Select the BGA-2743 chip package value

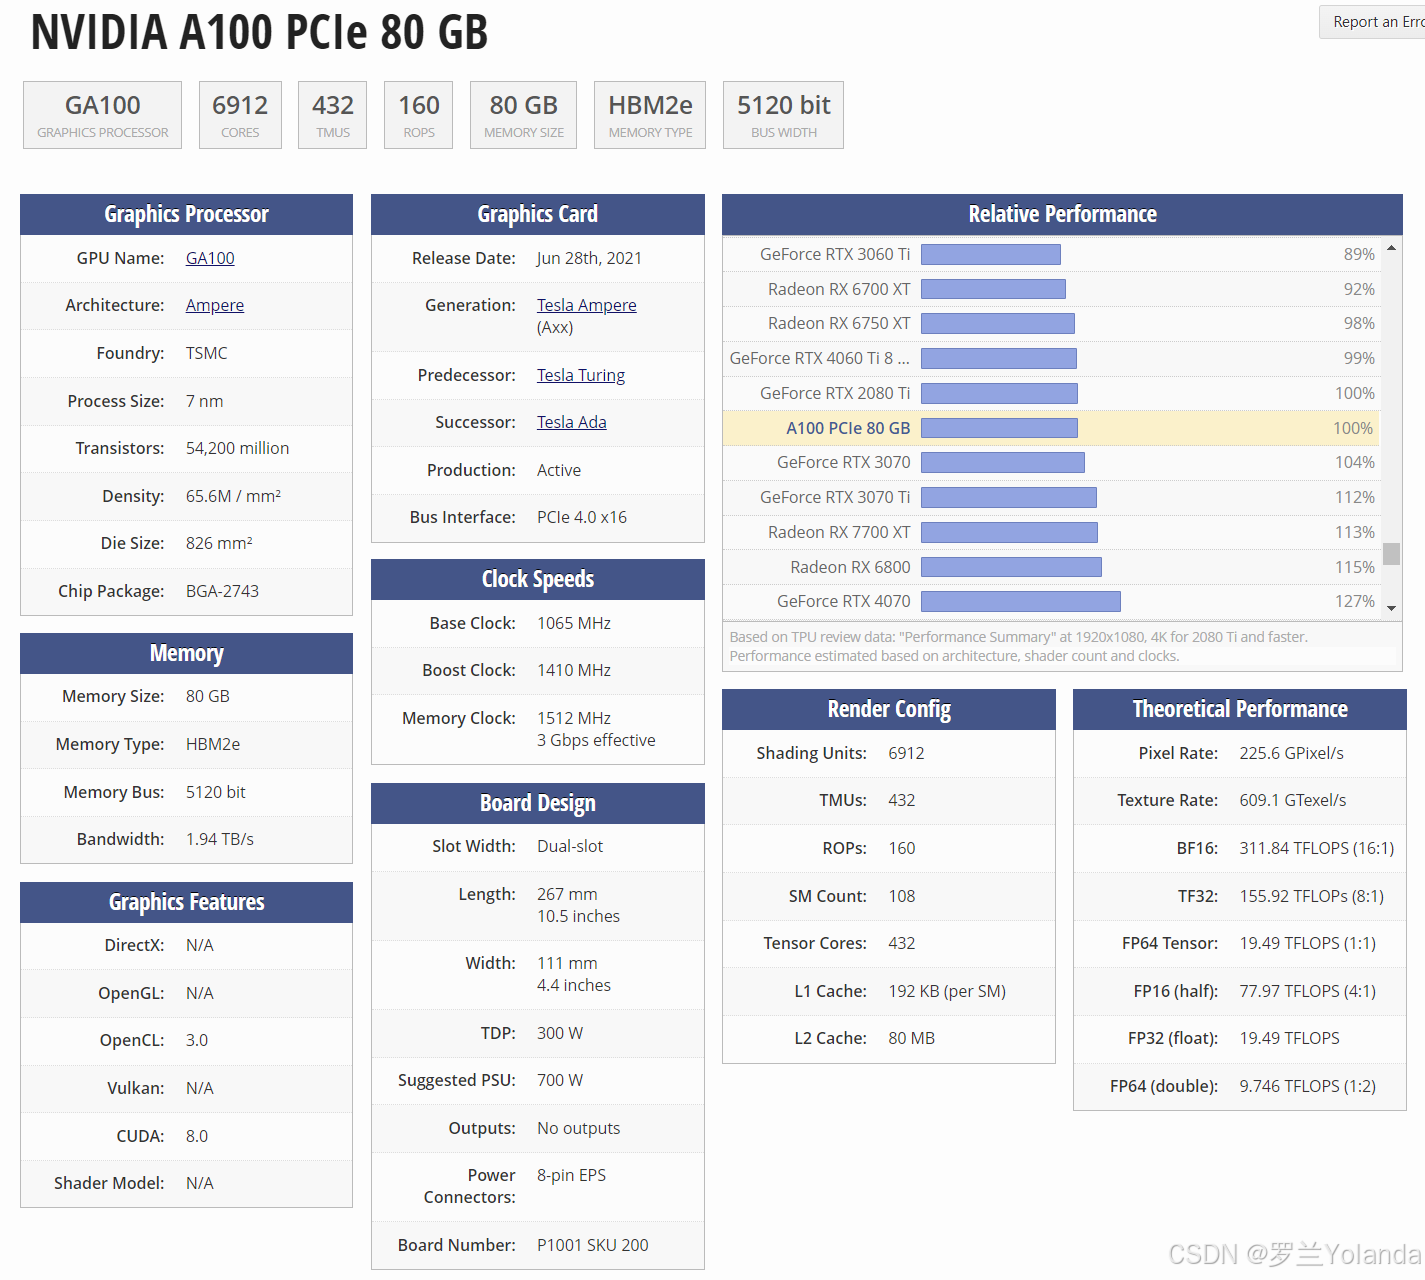(x=222, y=591)
